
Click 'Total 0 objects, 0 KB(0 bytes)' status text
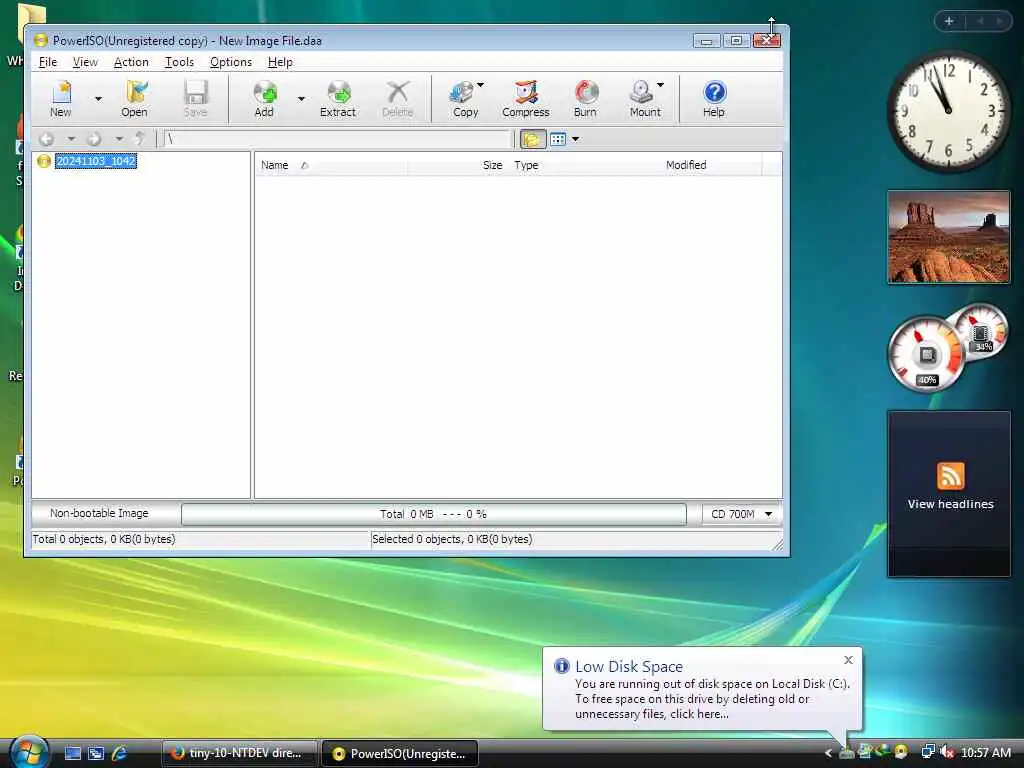point(104,539)
